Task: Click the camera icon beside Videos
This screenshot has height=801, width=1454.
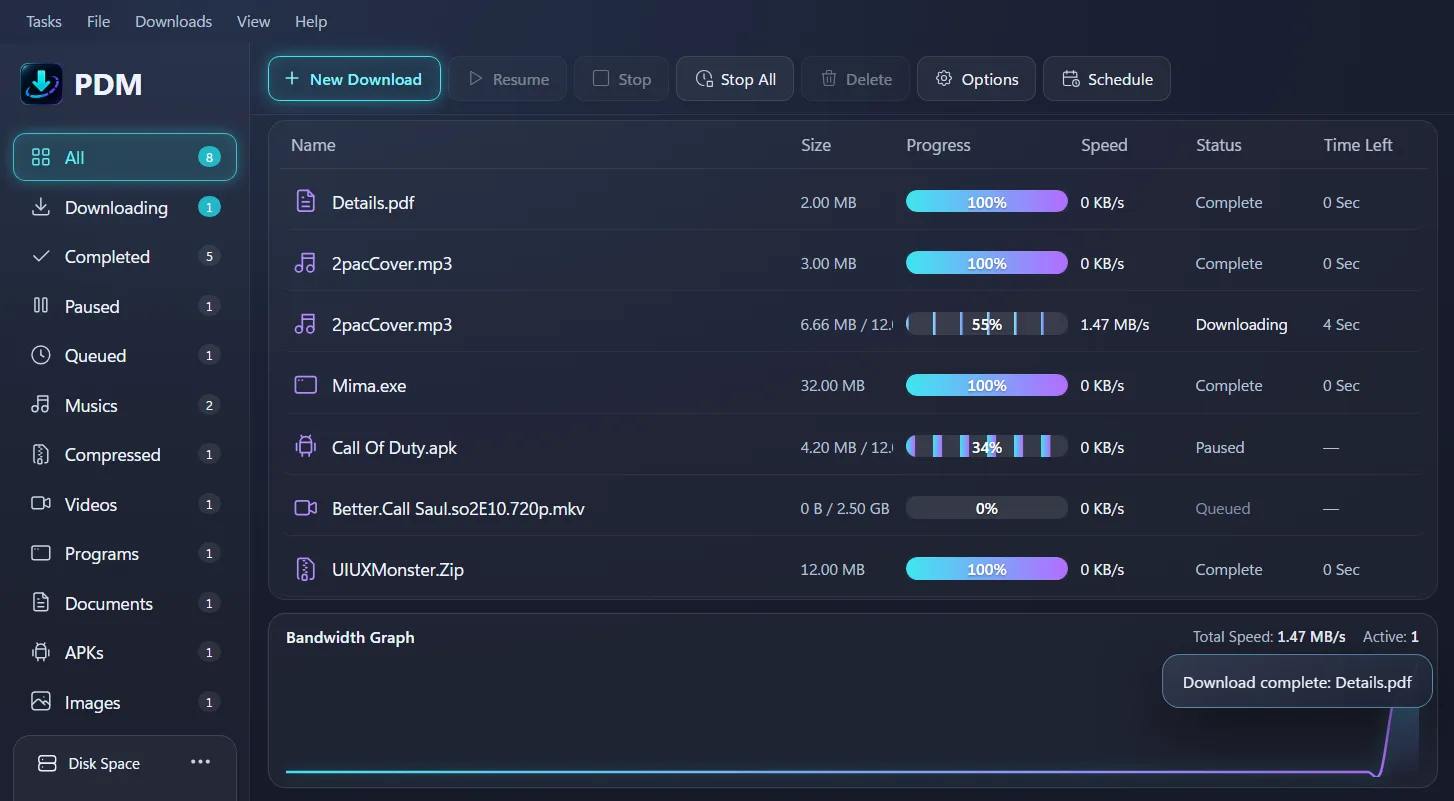Action: pyautogui.click(x=41, y=504)
